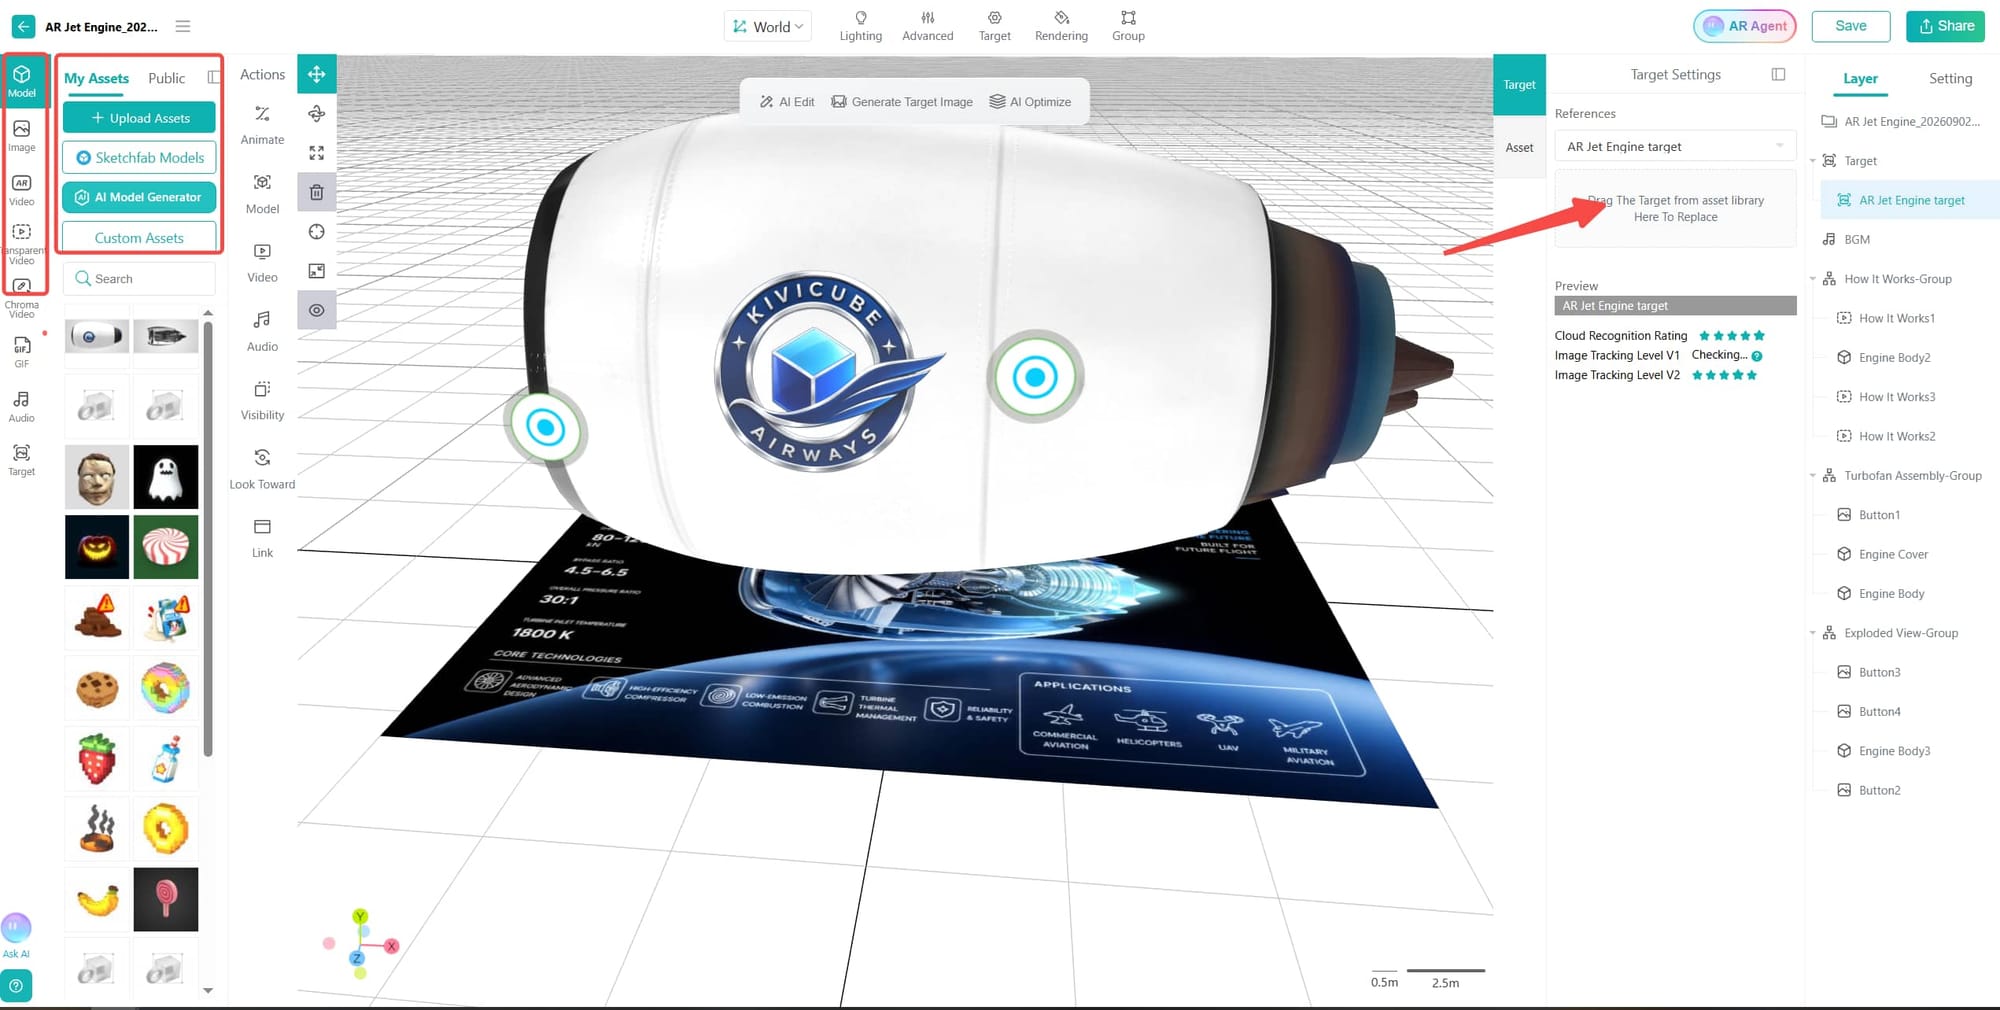This screenshot has height=1010, width=2000.
Task: Open the Lighting settings
Action: coord(861,26)
